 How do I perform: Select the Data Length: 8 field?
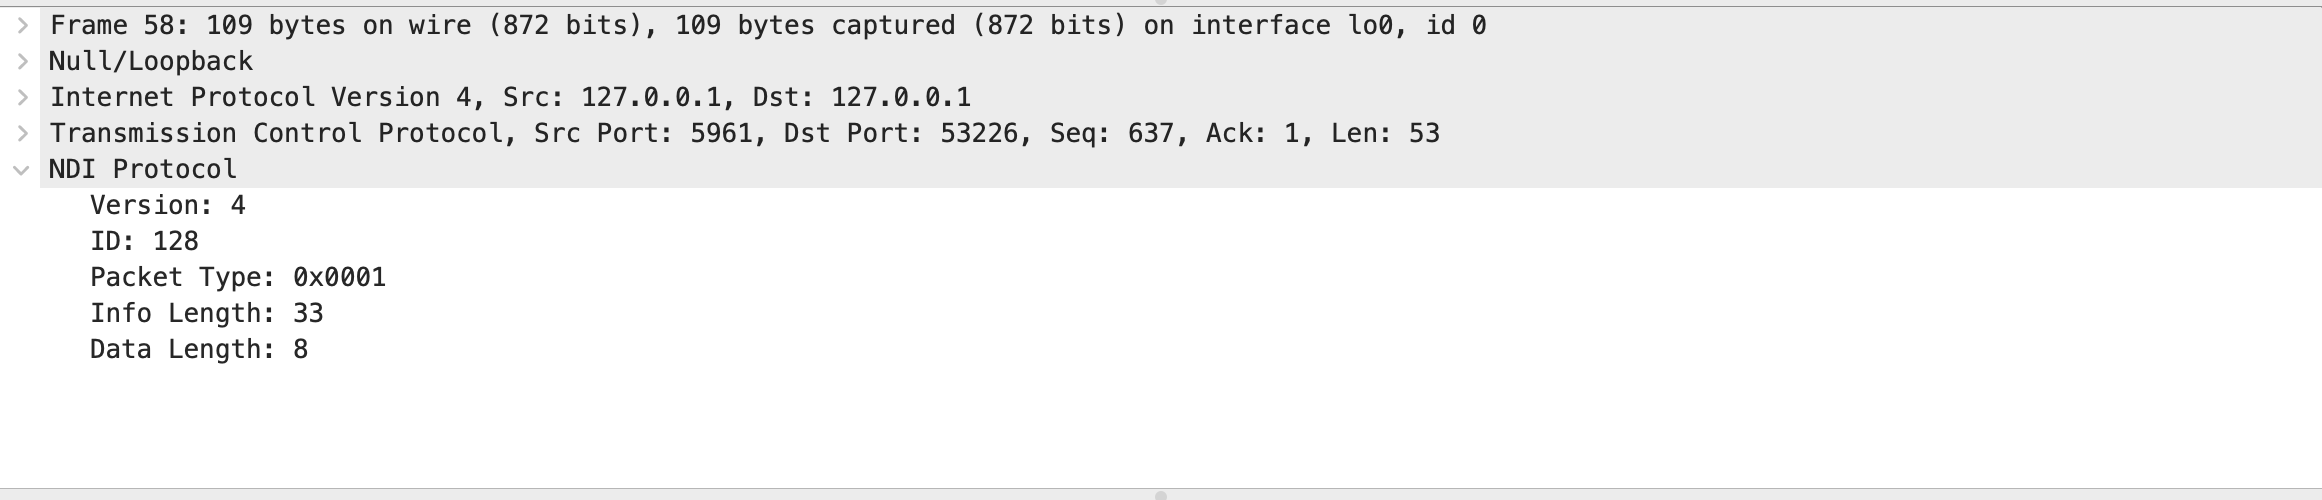(x=199, y=349)
